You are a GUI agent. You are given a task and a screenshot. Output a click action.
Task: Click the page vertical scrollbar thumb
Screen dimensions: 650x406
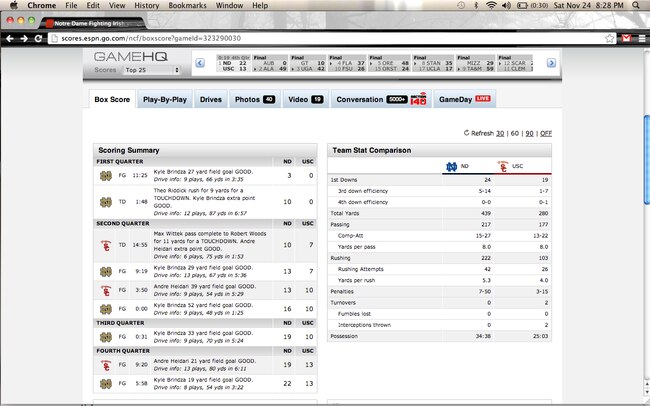click(x=646, y=160)
